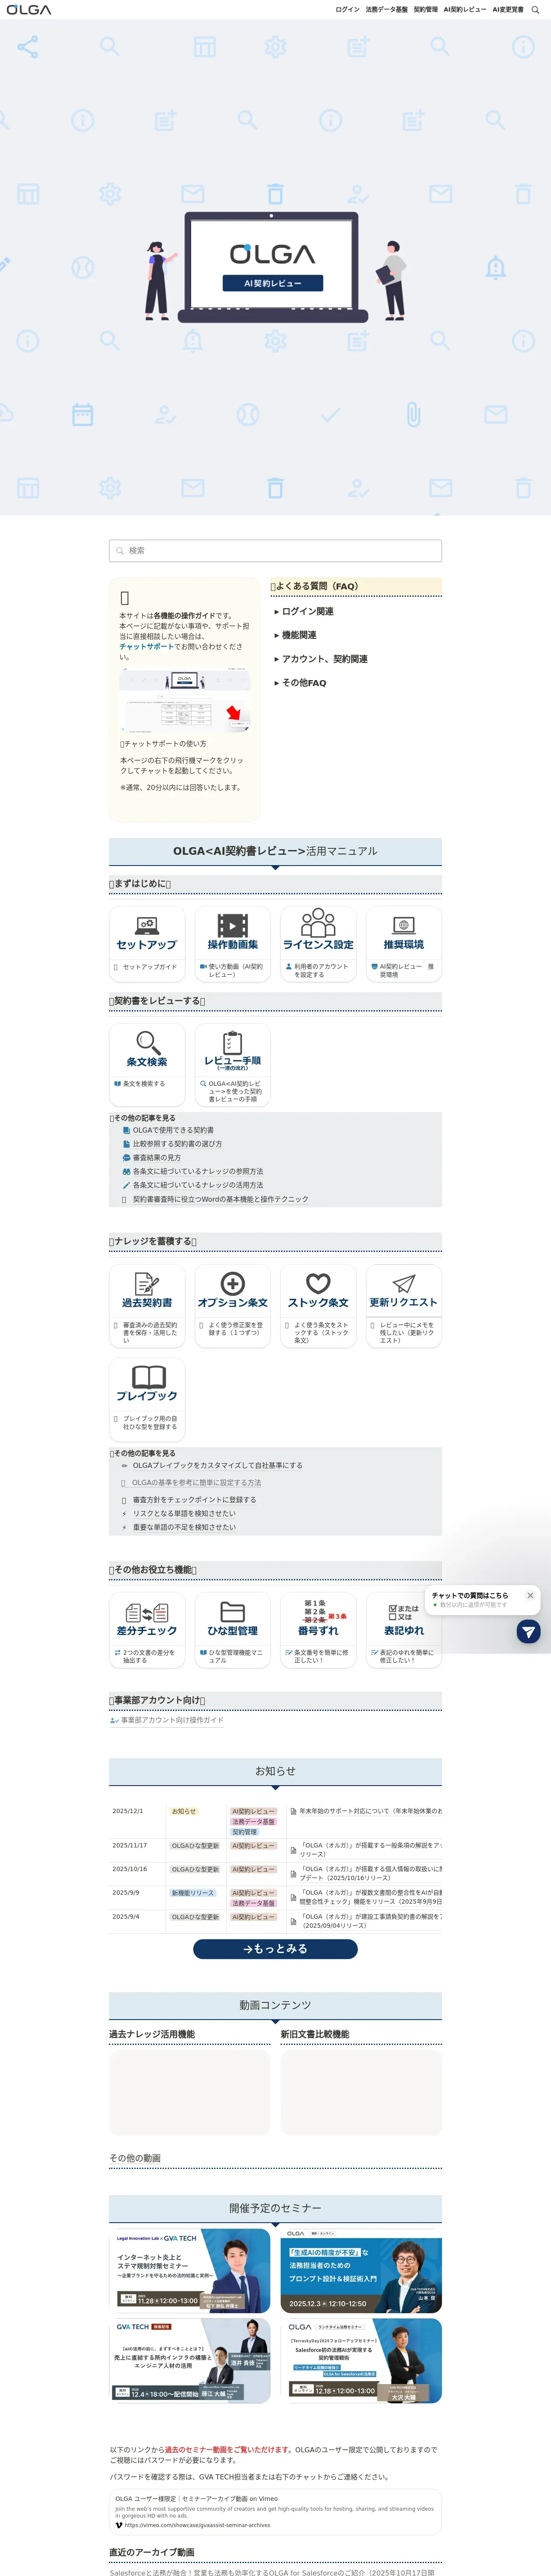Screen dimensions: 551x2576
Task: Open the 審査結果の見方 article link
Action: [157, 1158]
